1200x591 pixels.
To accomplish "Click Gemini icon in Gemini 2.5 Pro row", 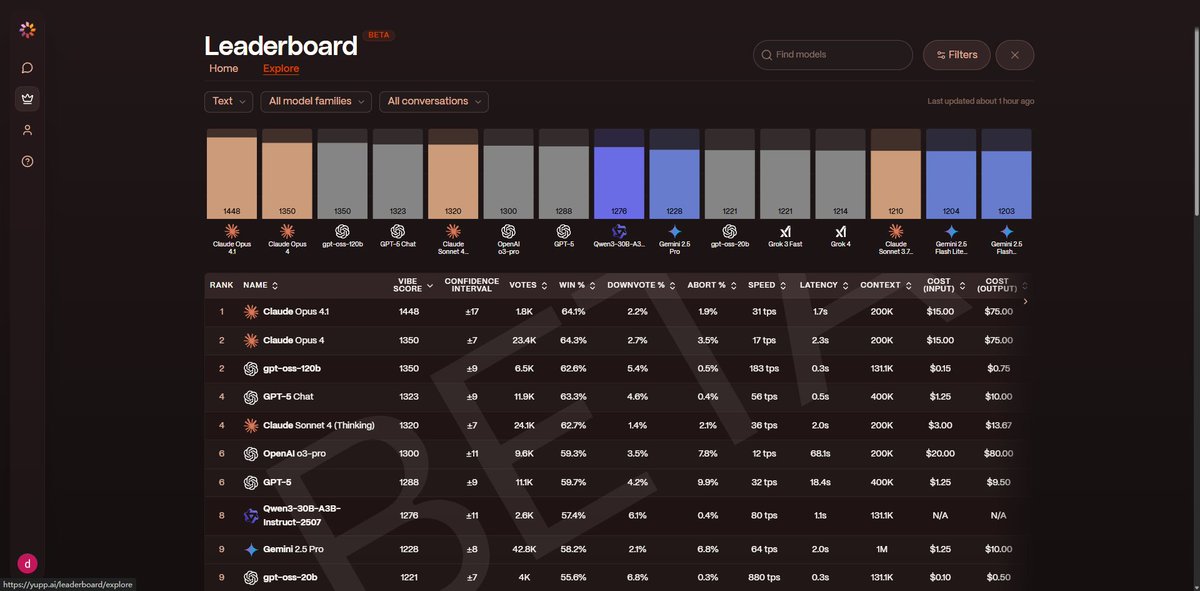I will coord(251,550).
